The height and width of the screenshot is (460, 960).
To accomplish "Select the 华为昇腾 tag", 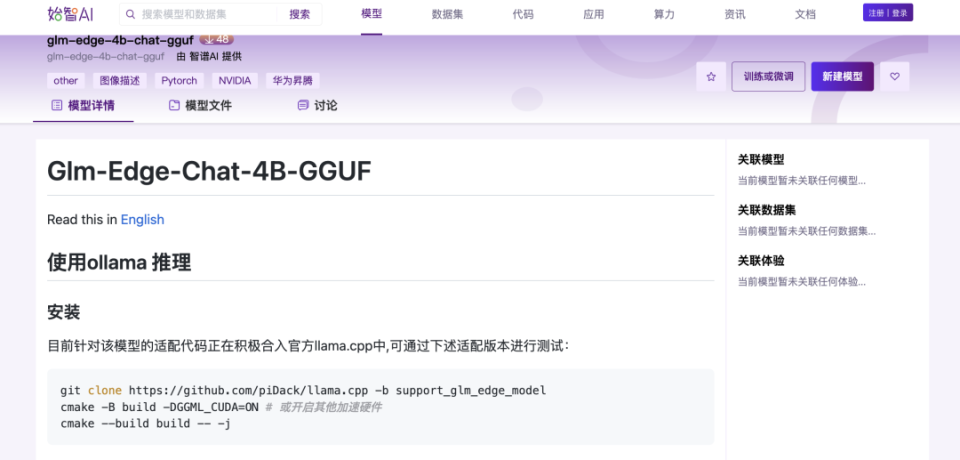I will 293,81.
